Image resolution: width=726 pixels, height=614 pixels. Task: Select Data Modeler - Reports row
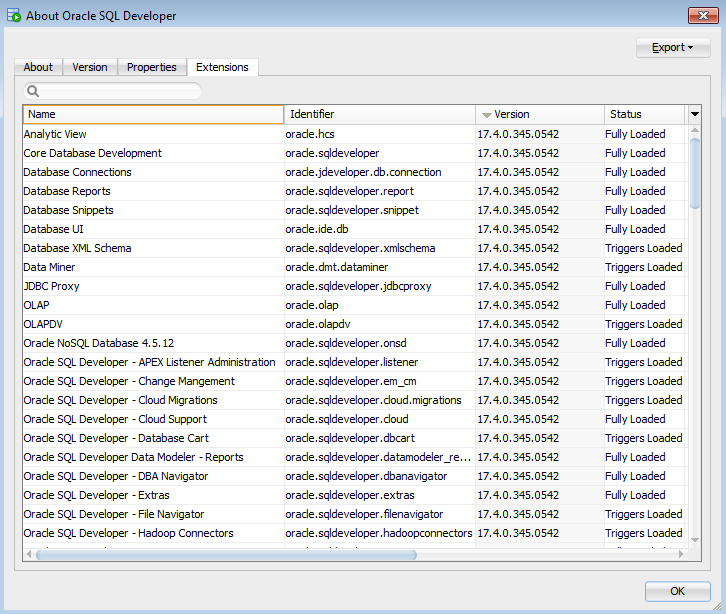coord(354,457)
